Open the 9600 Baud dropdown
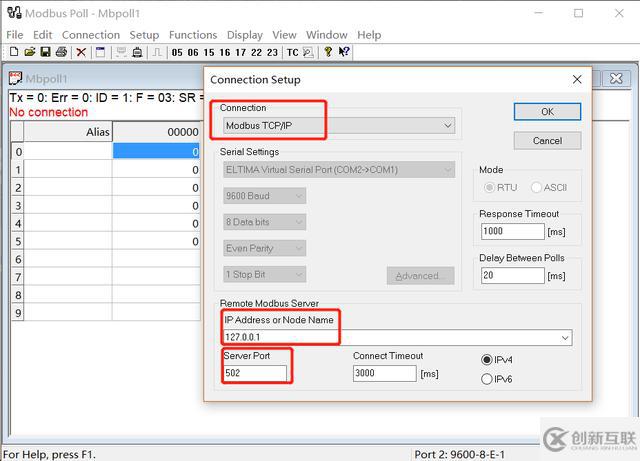640x461 pixels. coord(264,196)
